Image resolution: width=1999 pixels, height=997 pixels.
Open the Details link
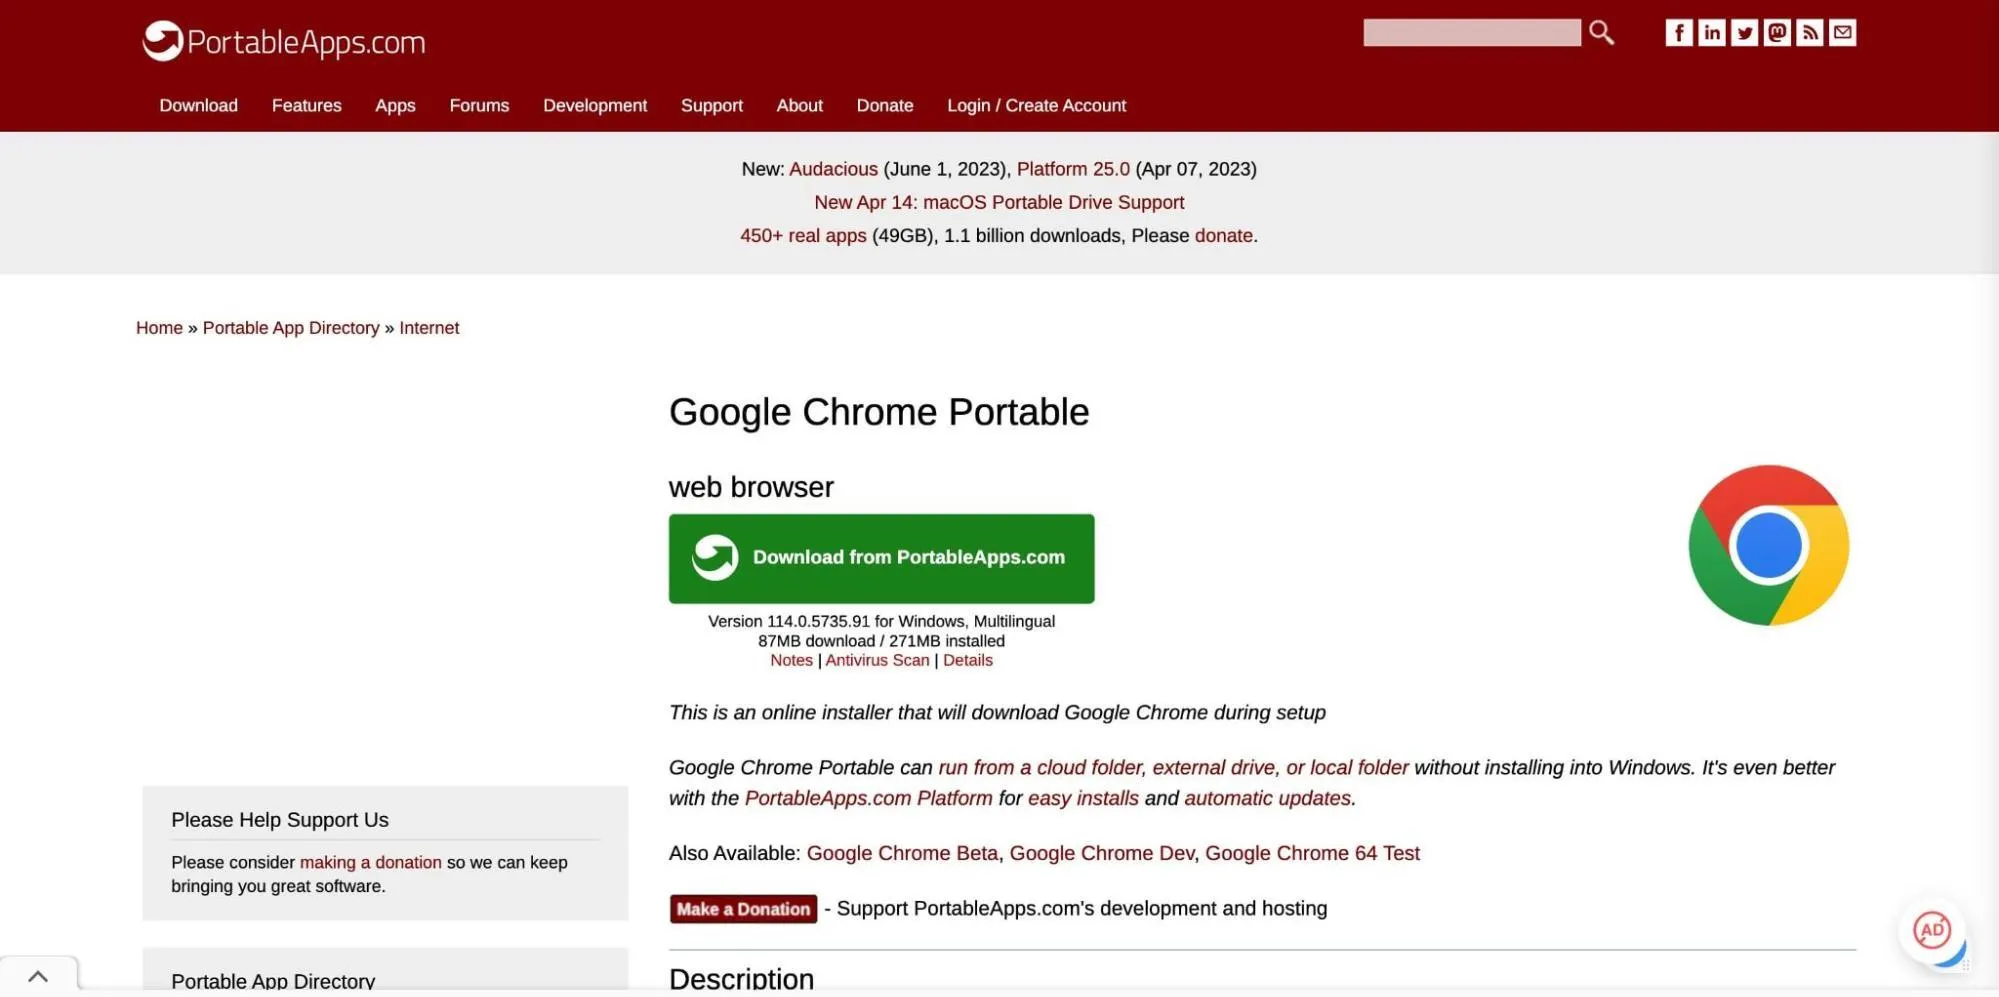tap(967, 660)
